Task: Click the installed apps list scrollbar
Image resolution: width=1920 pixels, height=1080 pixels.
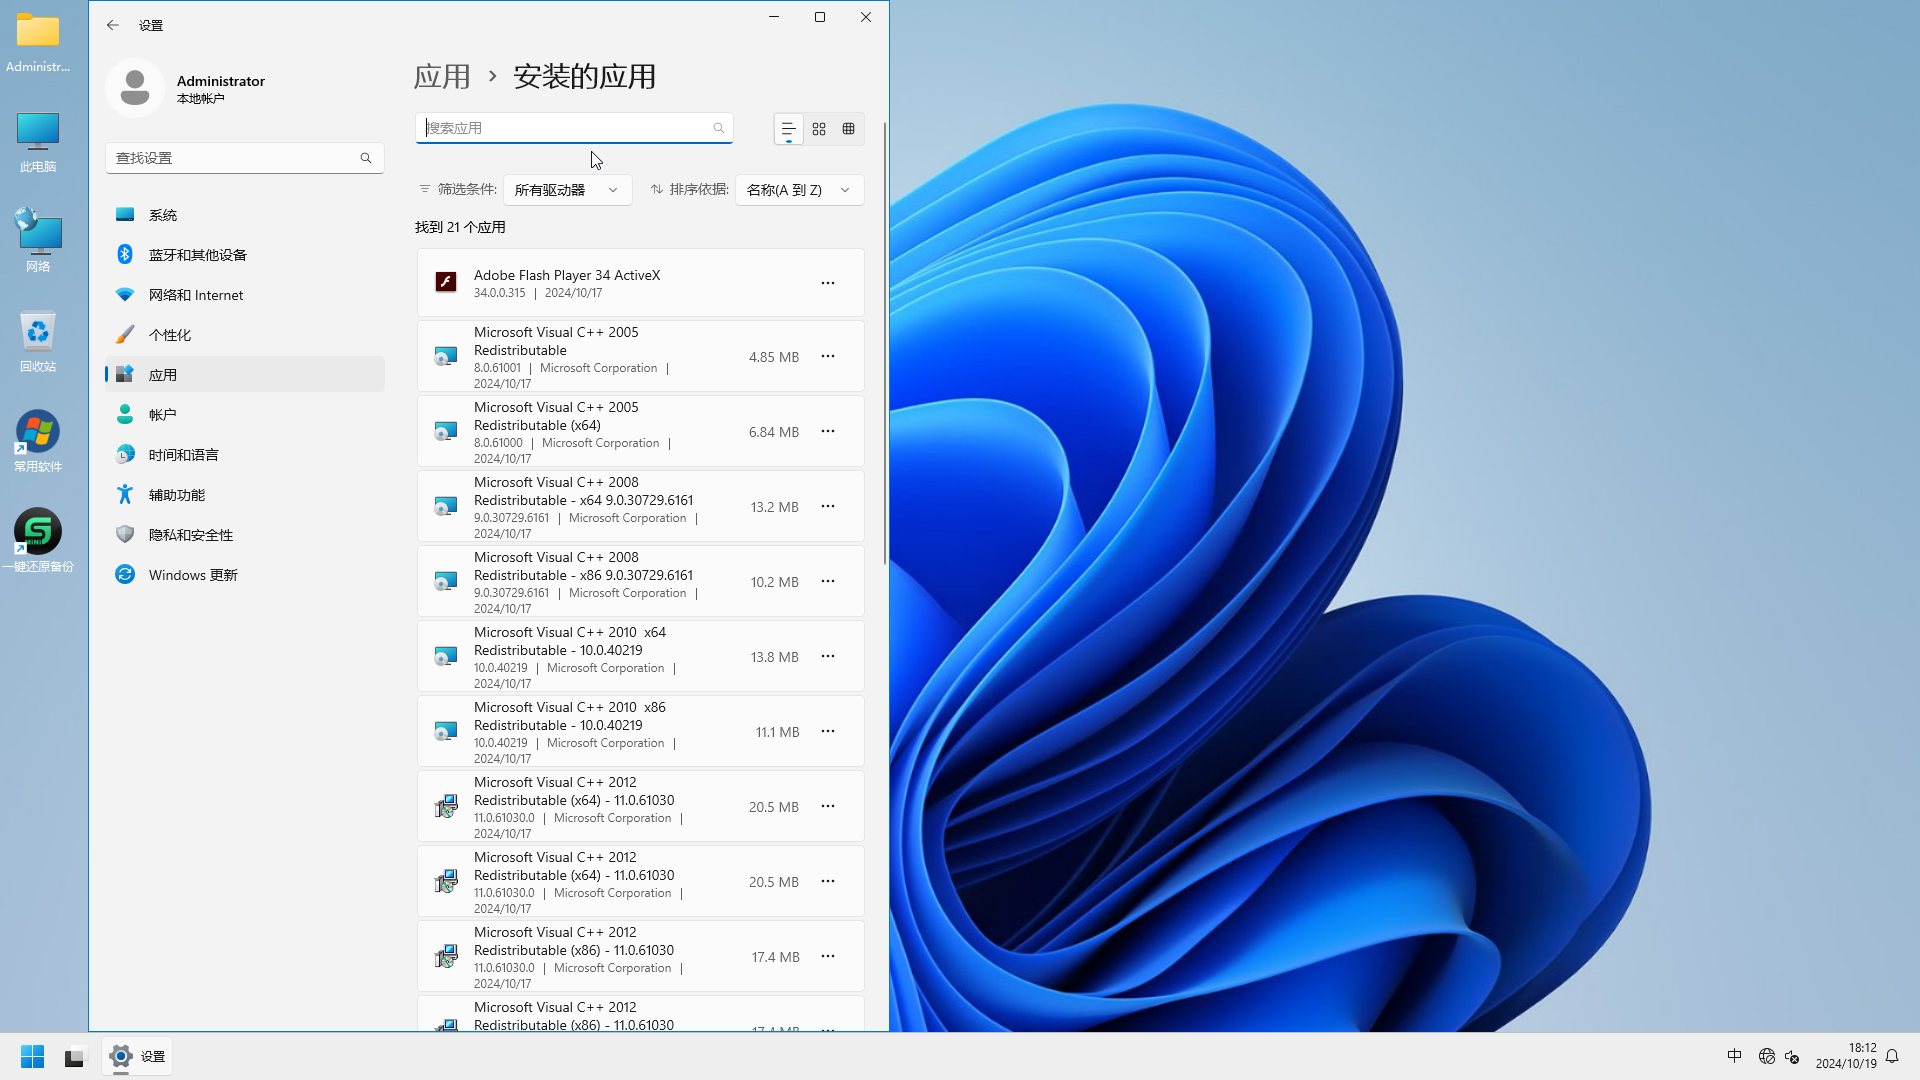Action: pos(885,345)
